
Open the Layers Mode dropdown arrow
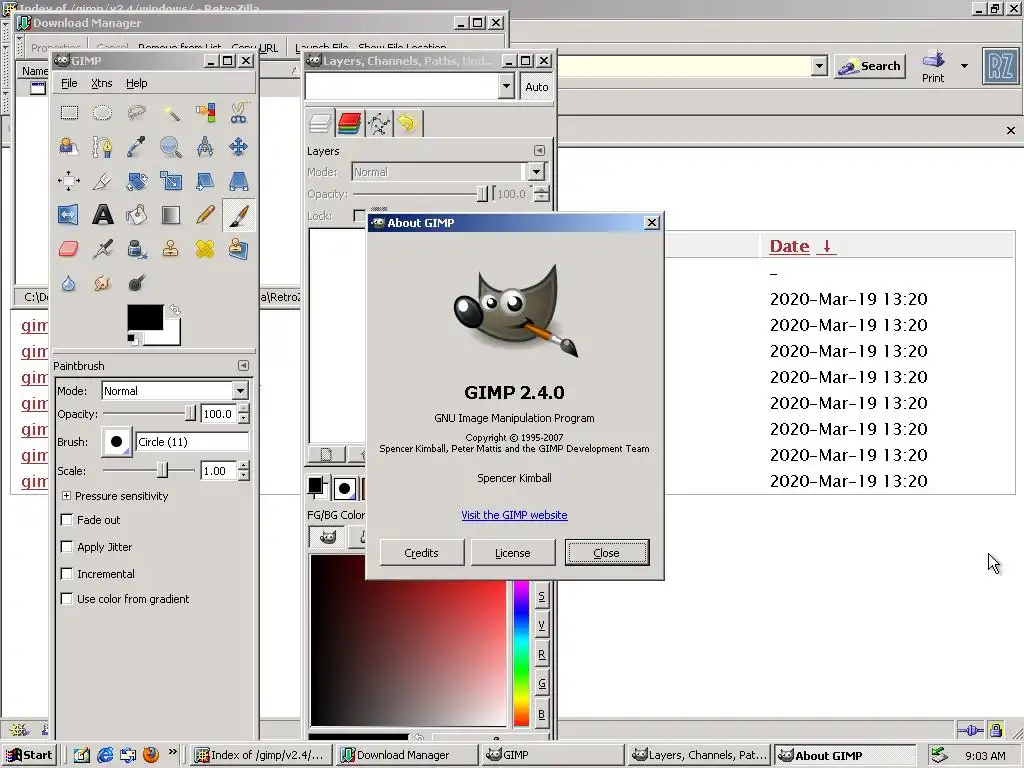[536, 172]
